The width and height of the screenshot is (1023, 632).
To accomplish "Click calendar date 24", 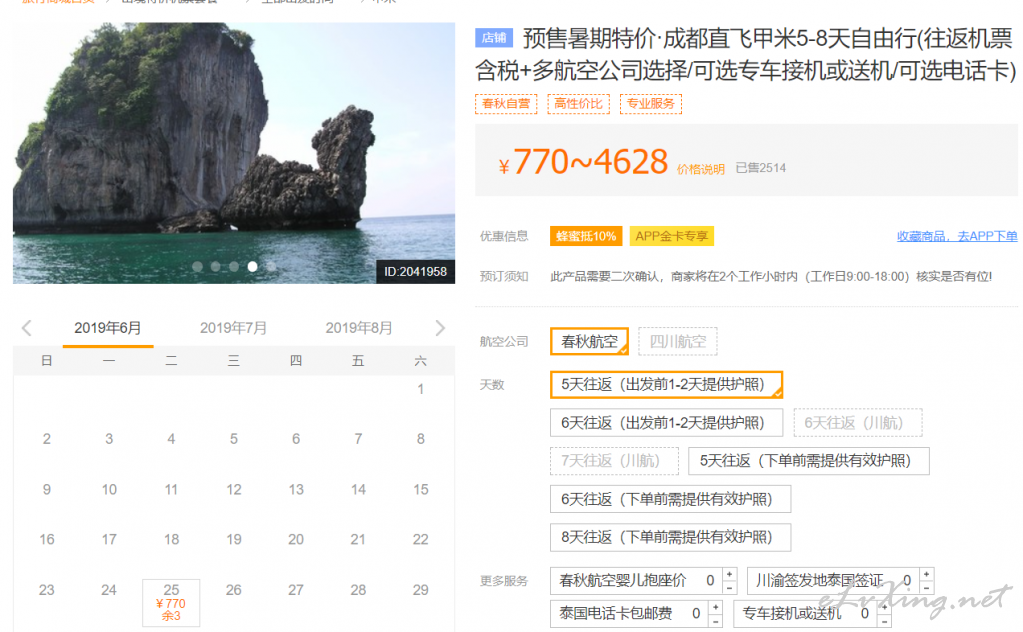I will point(109,590).
